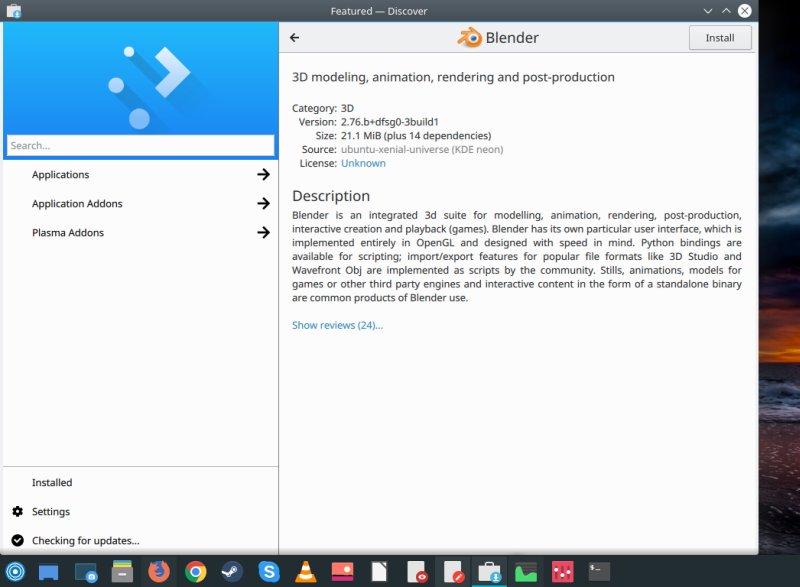Launch Skype from the taskbar

point(269,572)
